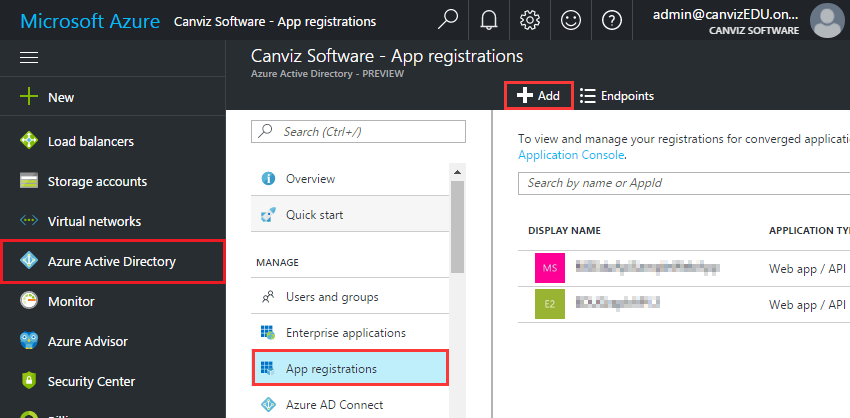Select Quick start in blade menu
The width and height of the screenshot is (850, 418).
pyautogui.click(x=350, y=215)
